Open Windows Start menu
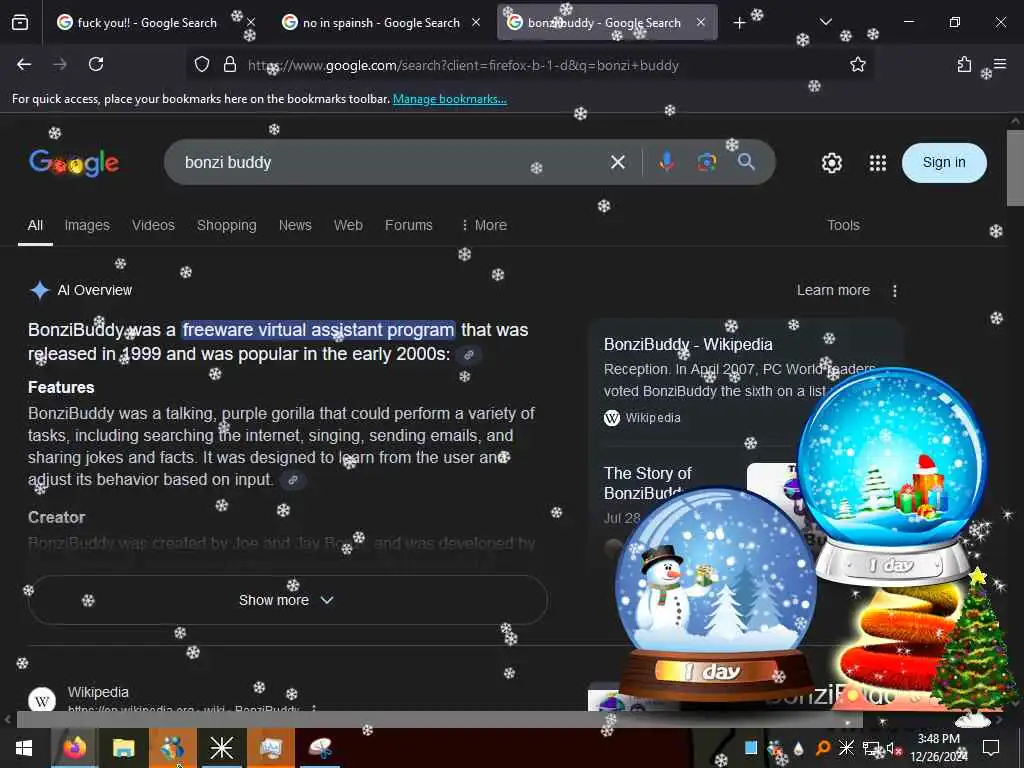The width and height of the screenshot is (1024, 768). (x=24, y=748)
